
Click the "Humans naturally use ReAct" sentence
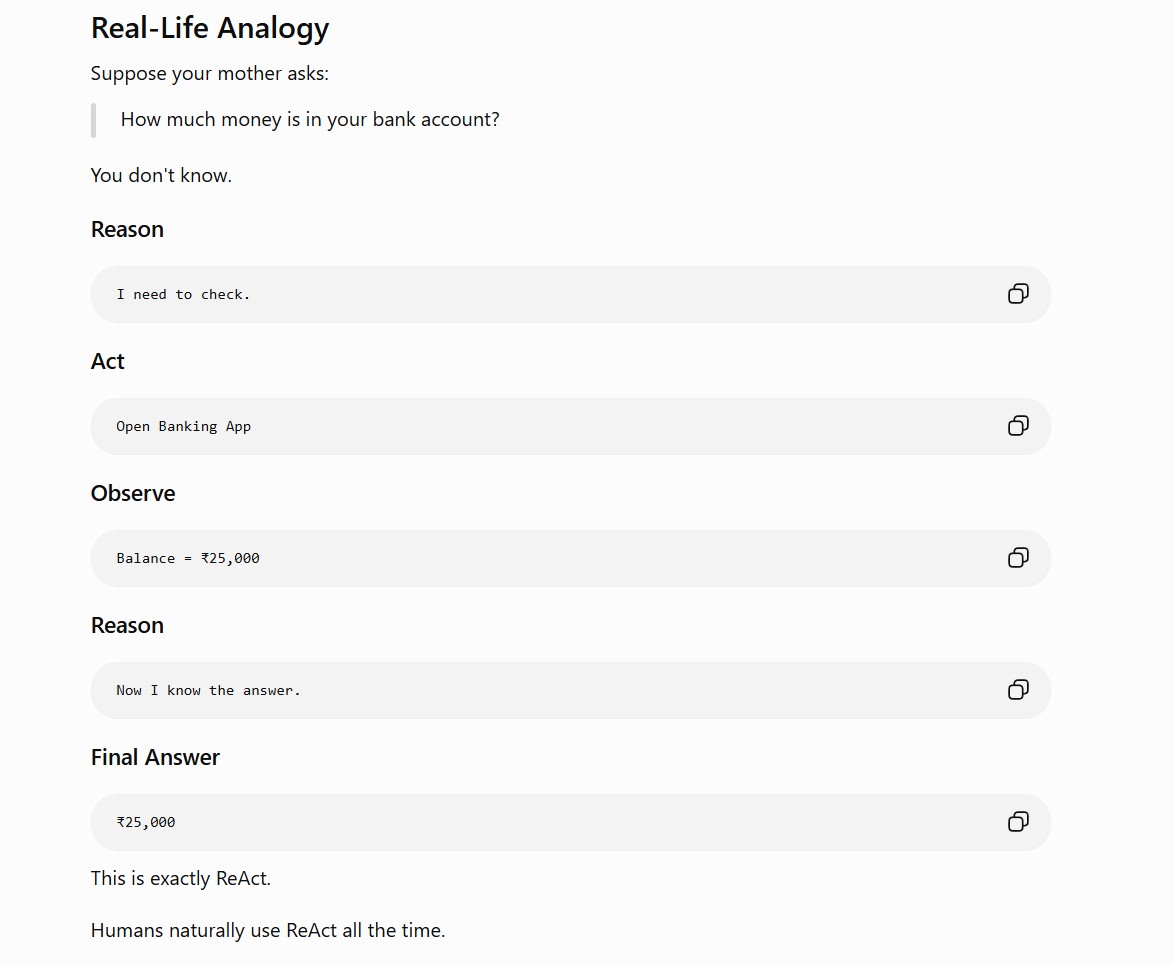coord(268,930)
